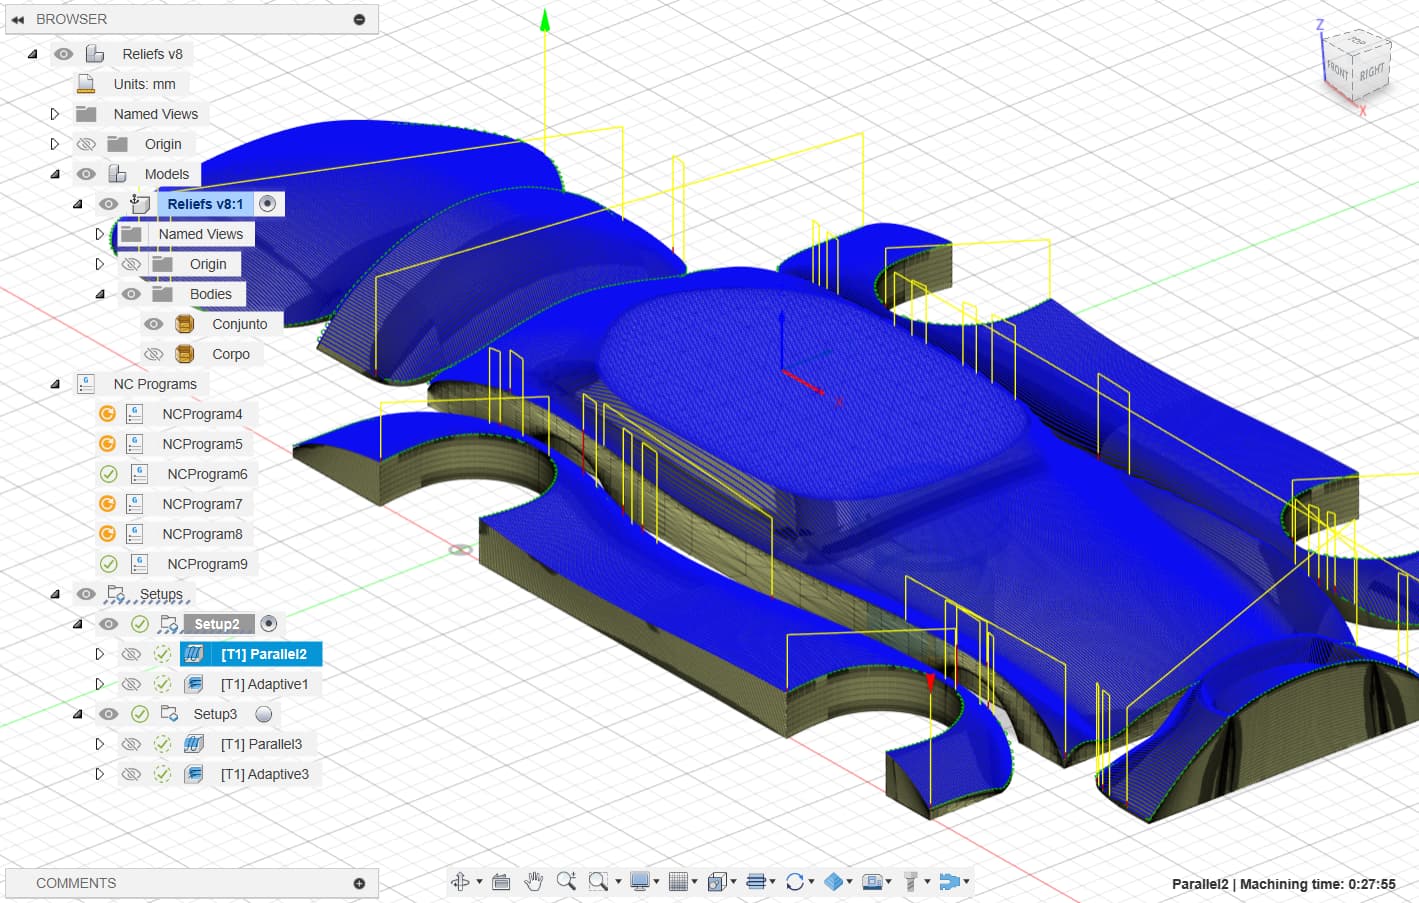Screen dimensions: 1419x903
Task: Activate Setup3 using its radio button
Action: [264, 714]
